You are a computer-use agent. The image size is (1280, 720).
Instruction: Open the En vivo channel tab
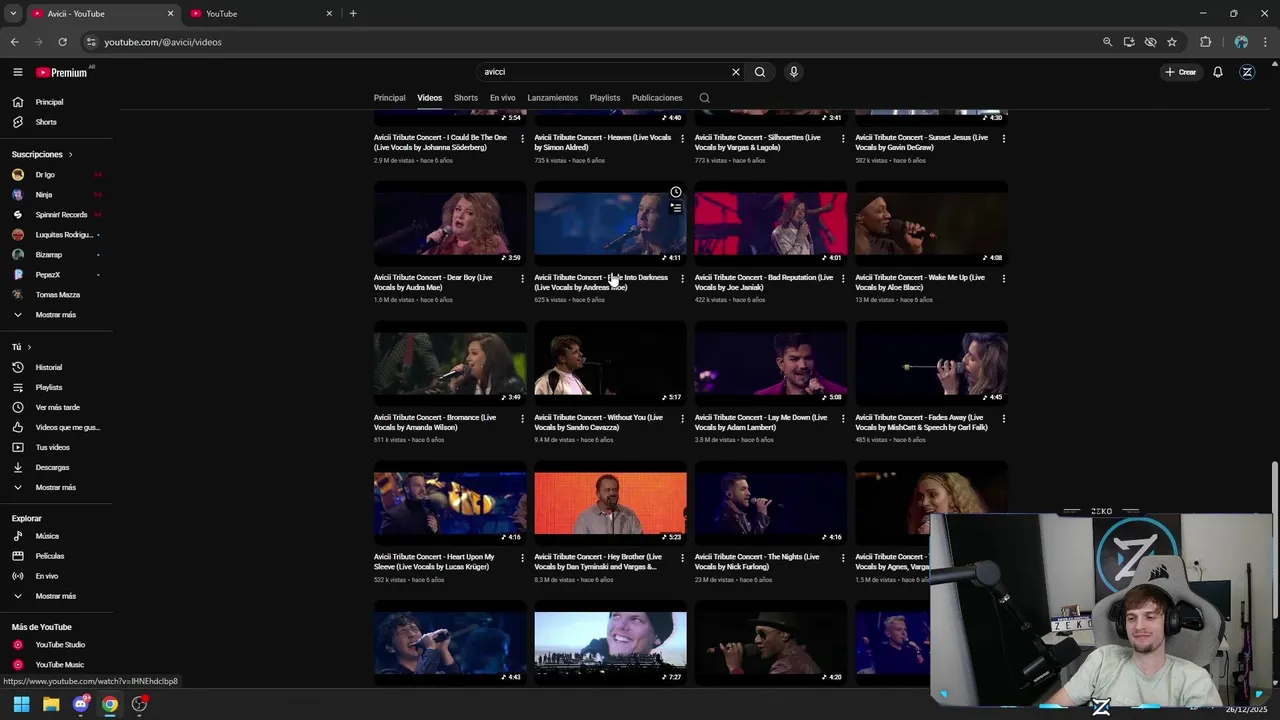click(x=503, y=98)
